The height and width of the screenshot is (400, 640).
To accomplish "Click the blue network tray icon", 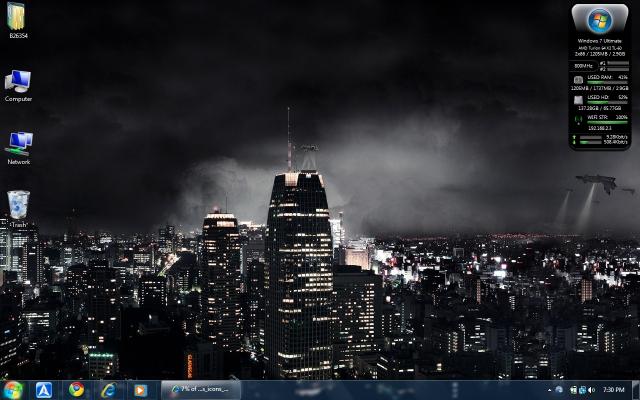I will tap(582, 390).
